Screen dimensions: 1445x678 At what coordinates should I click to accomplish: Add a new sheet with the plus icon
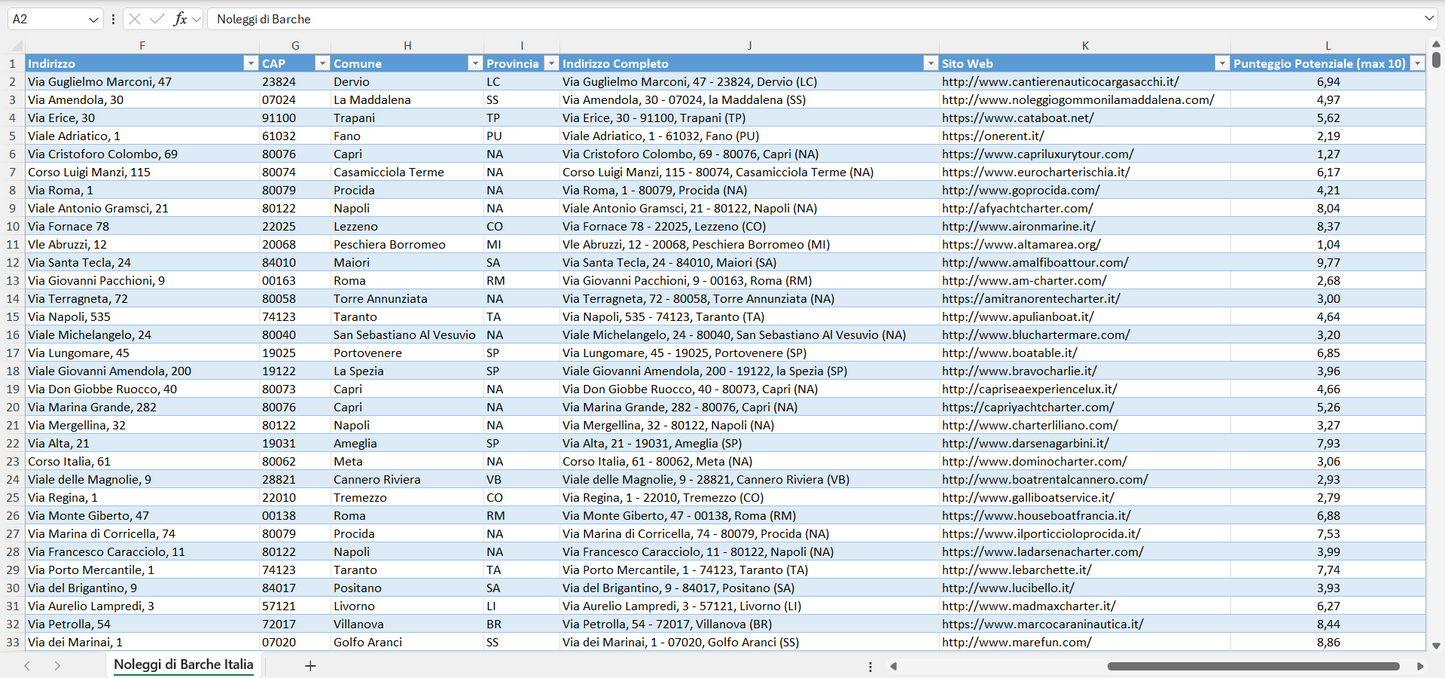click(310, 666)
